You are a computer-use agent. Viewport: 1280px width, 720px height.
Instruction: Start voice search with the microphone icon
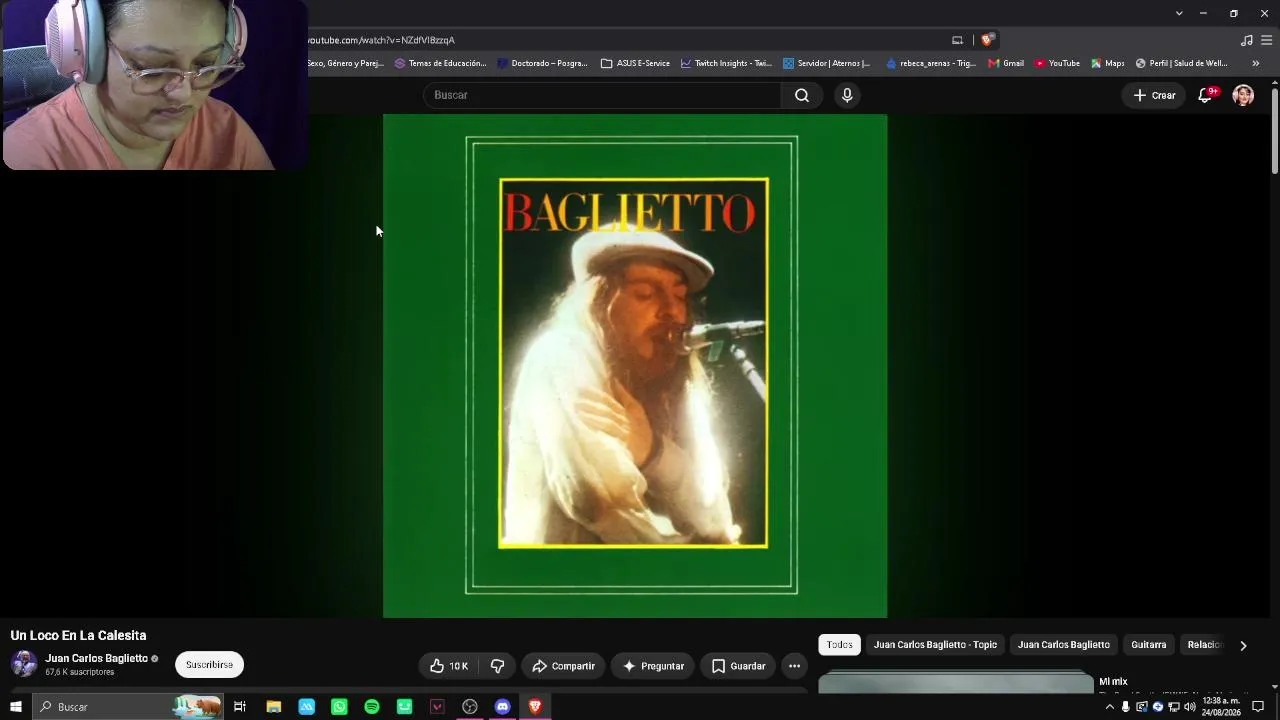click(847, 95)
